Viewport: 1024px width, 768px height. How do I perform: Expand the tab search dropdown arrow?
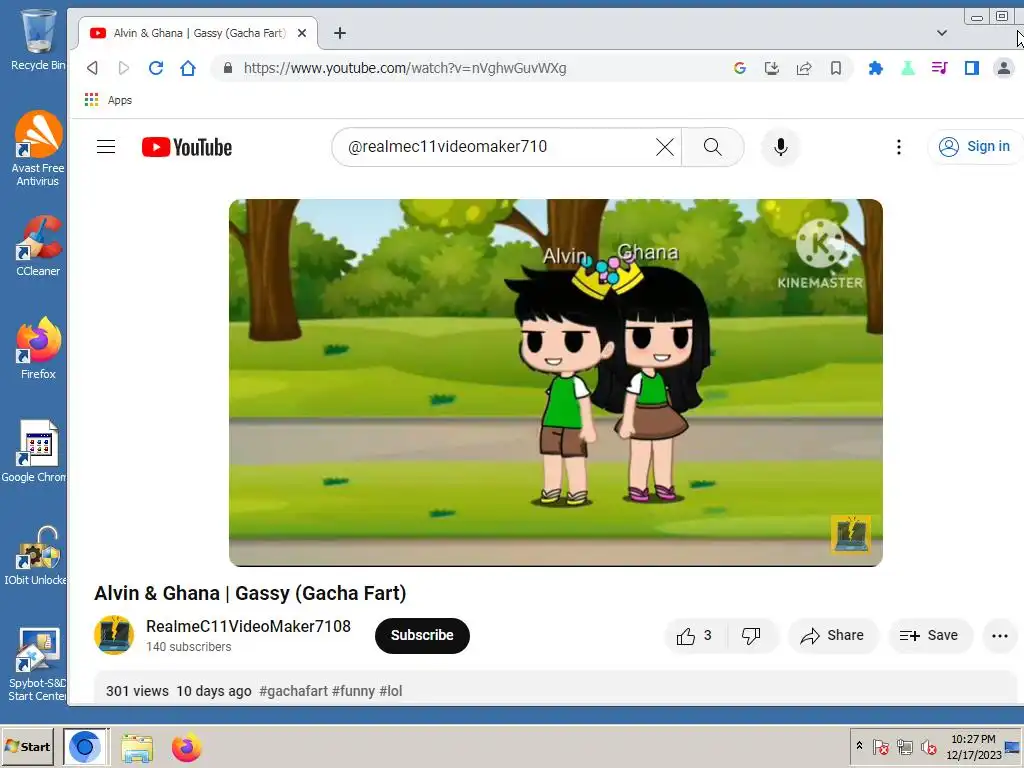(x=942, y=33)
